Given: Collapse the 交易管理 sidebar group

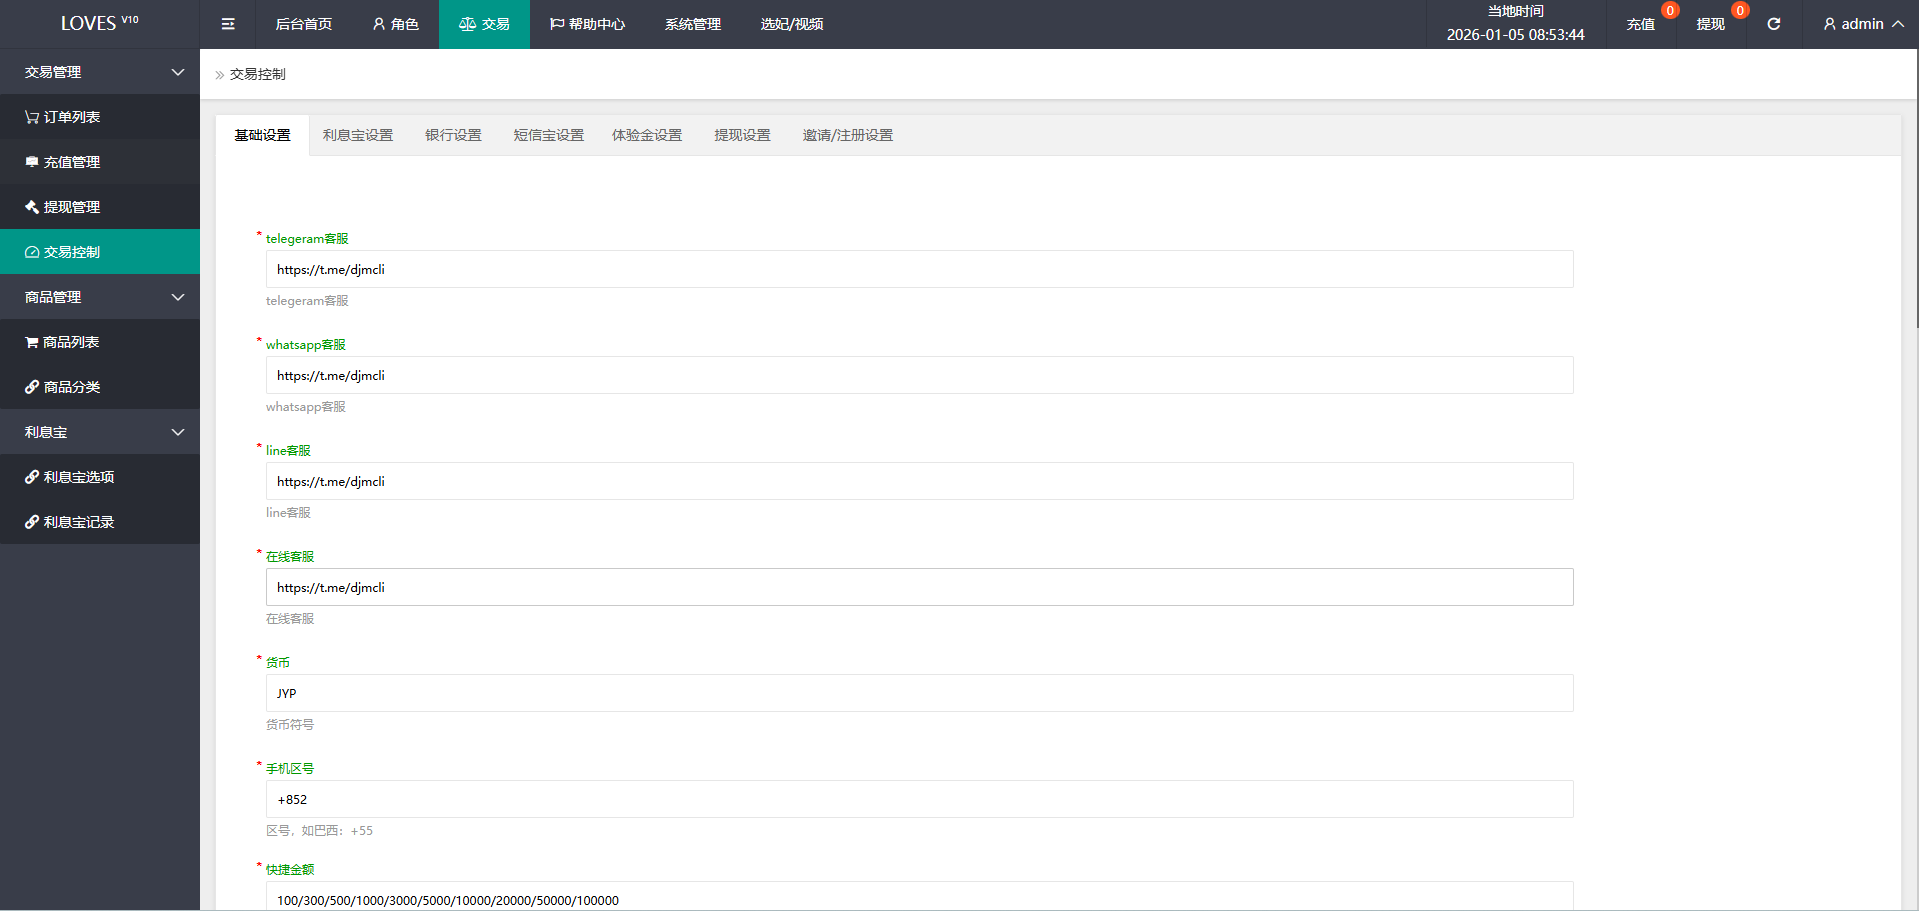Looking at the screenshot, I should [x=100, y=72].
